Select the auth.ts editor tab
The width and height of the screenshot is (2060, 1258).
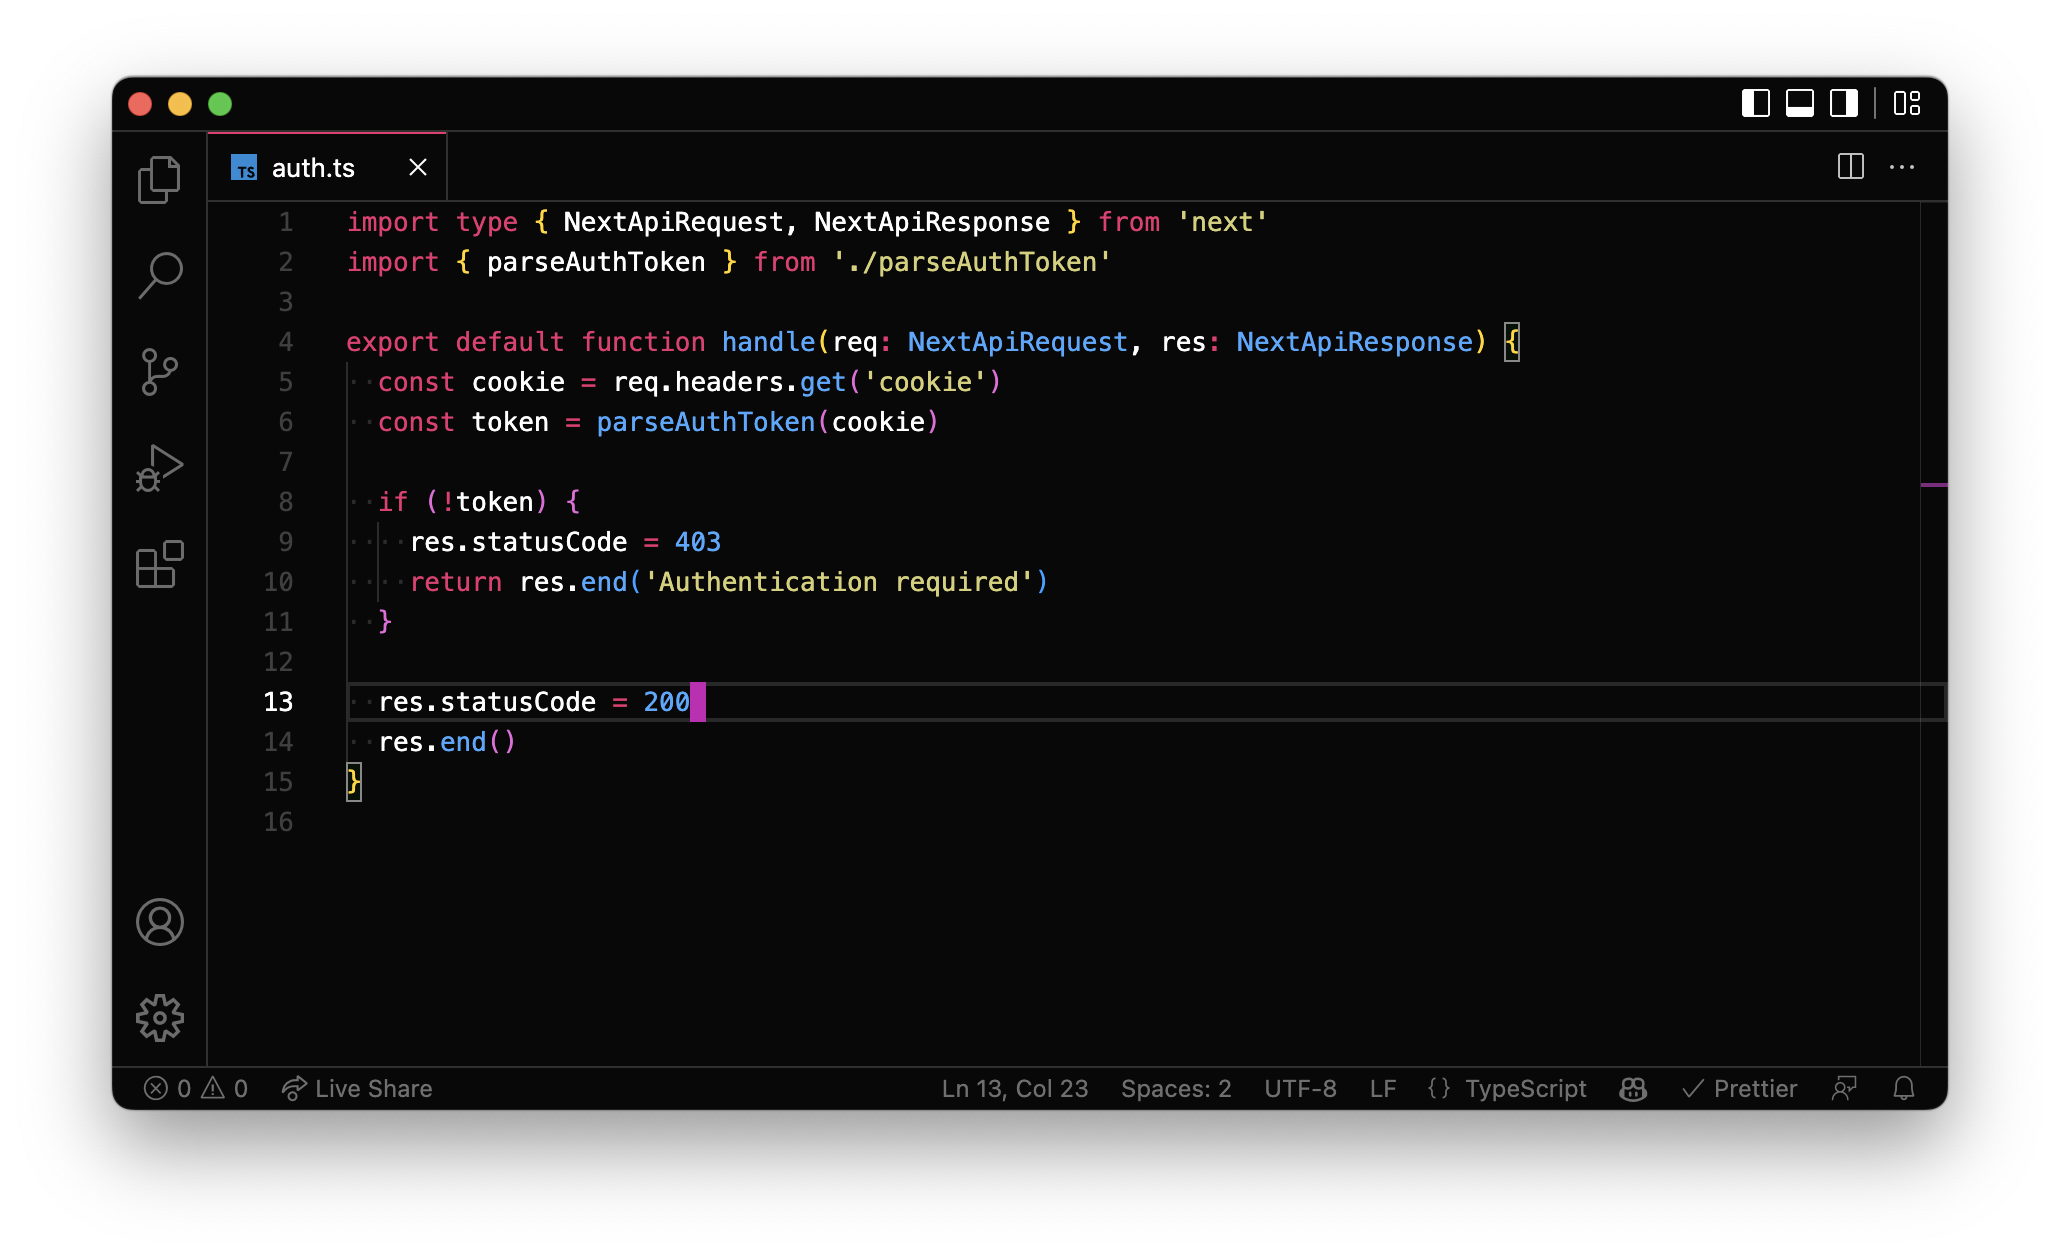312,168
